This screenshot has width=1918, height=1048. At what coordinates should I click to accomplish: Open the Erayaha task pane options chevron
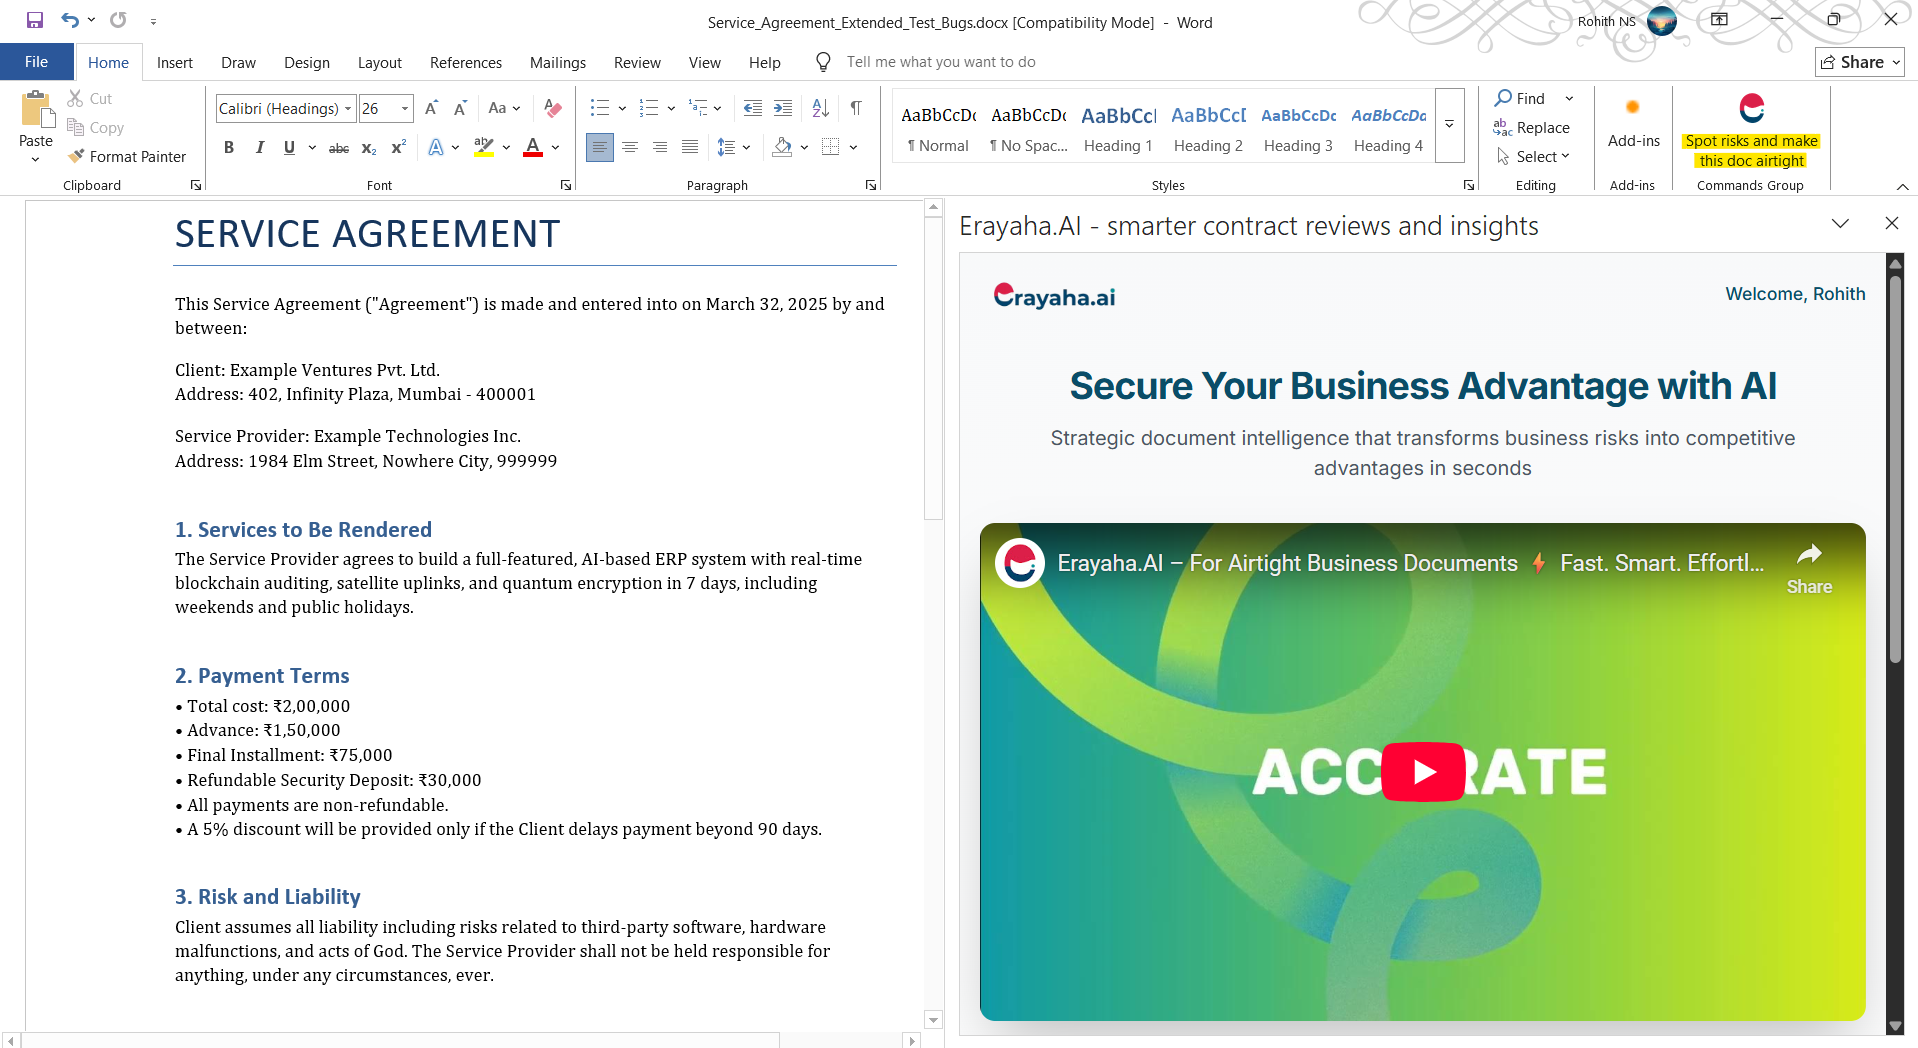[x=1840, y=223]
